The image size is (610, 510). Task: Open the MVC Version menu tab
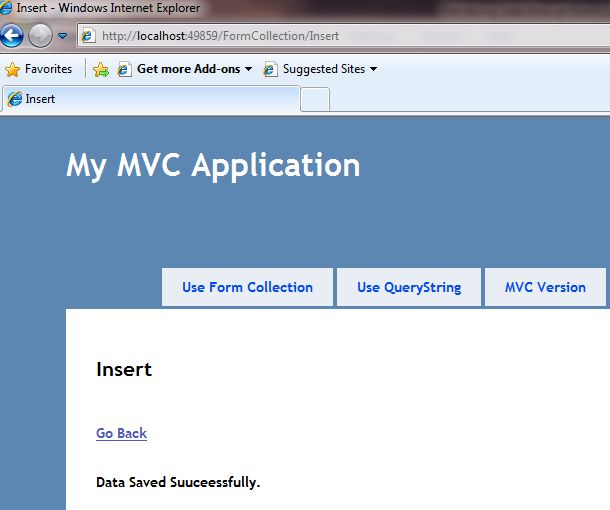[545, 287]
